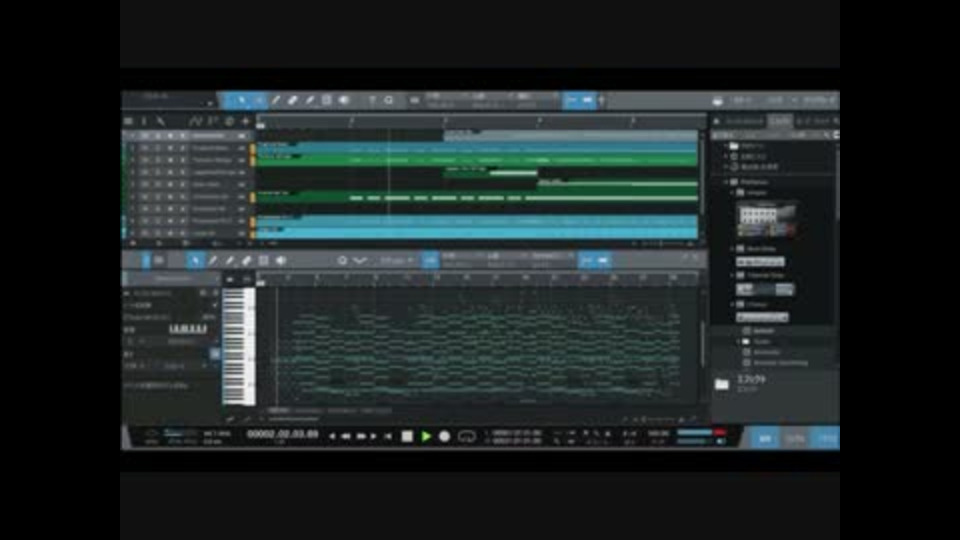Toggle the blue snap button in arrange toolbar

coord(579,100)
